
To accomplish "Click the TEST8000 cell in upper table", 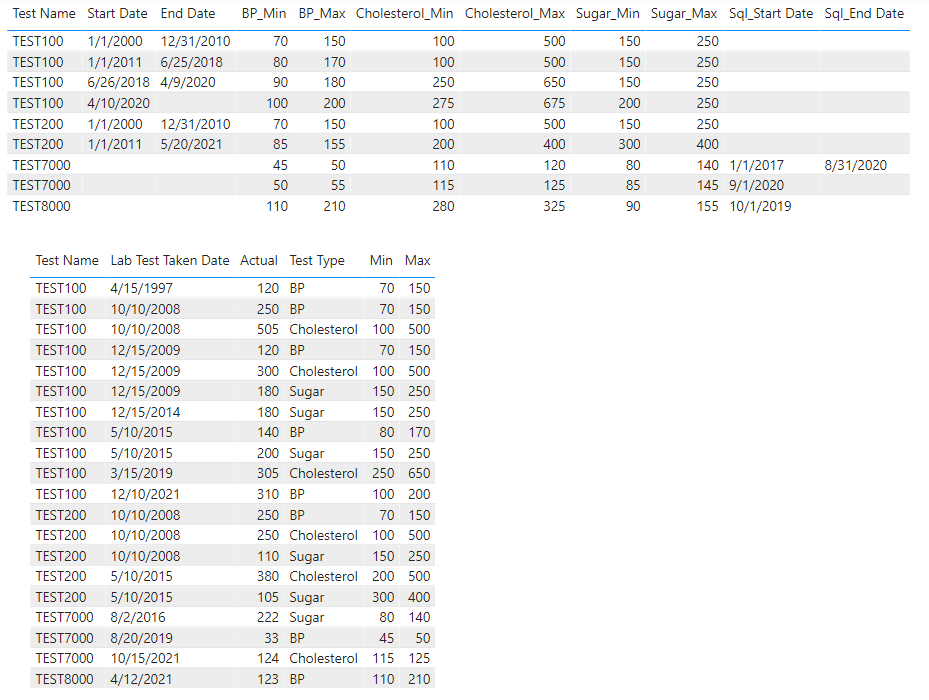I will click(41, 206).
